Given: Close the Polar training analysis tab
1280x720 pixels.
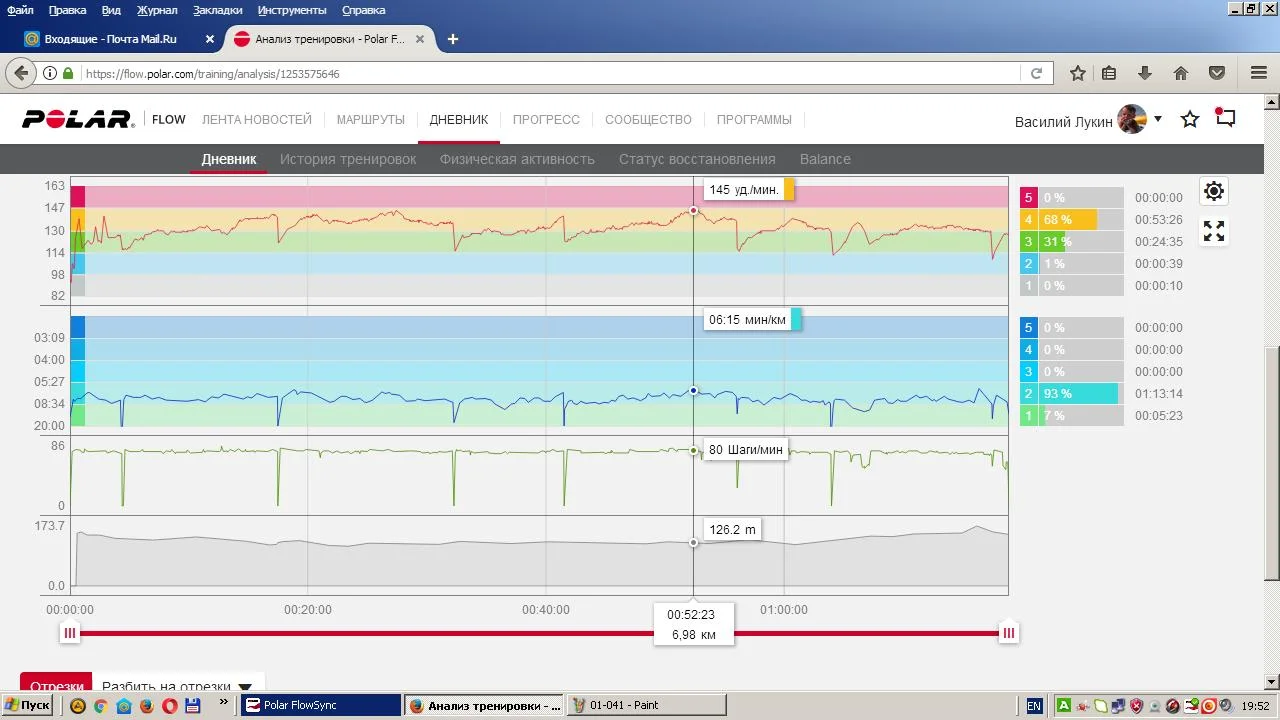Looking at the screenshot, I should 420,39.
